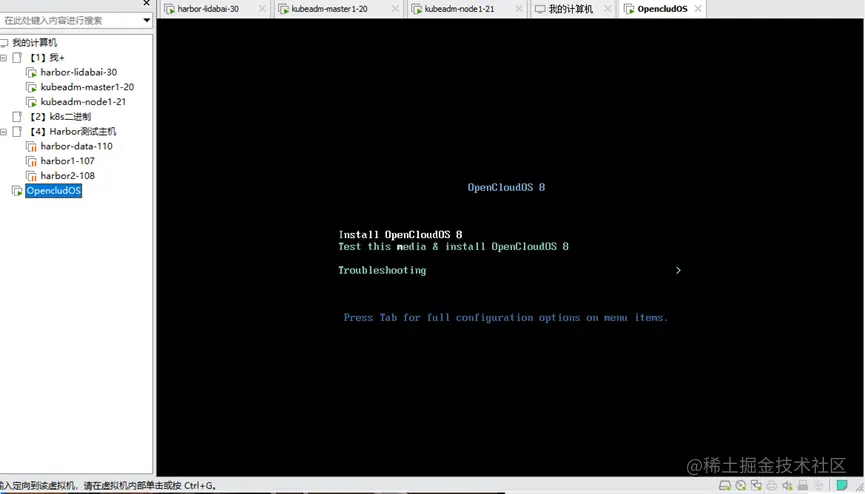Click the hard disk status icon

click(x=725, y=486)
